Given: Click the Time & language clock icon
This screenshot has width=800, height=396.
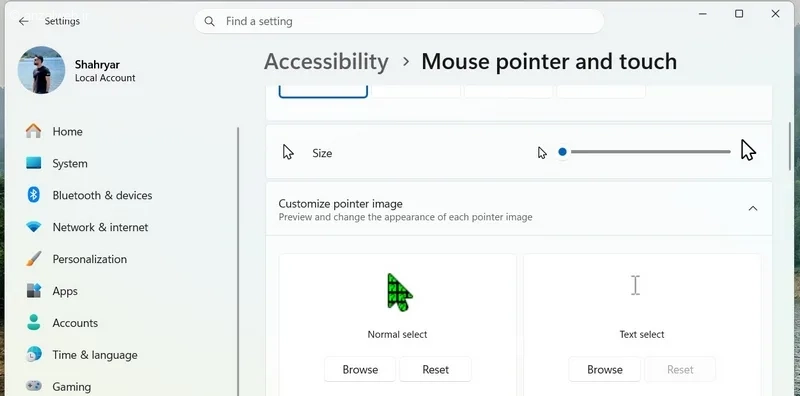Looking at the screenshot, I should click(34, 354).
